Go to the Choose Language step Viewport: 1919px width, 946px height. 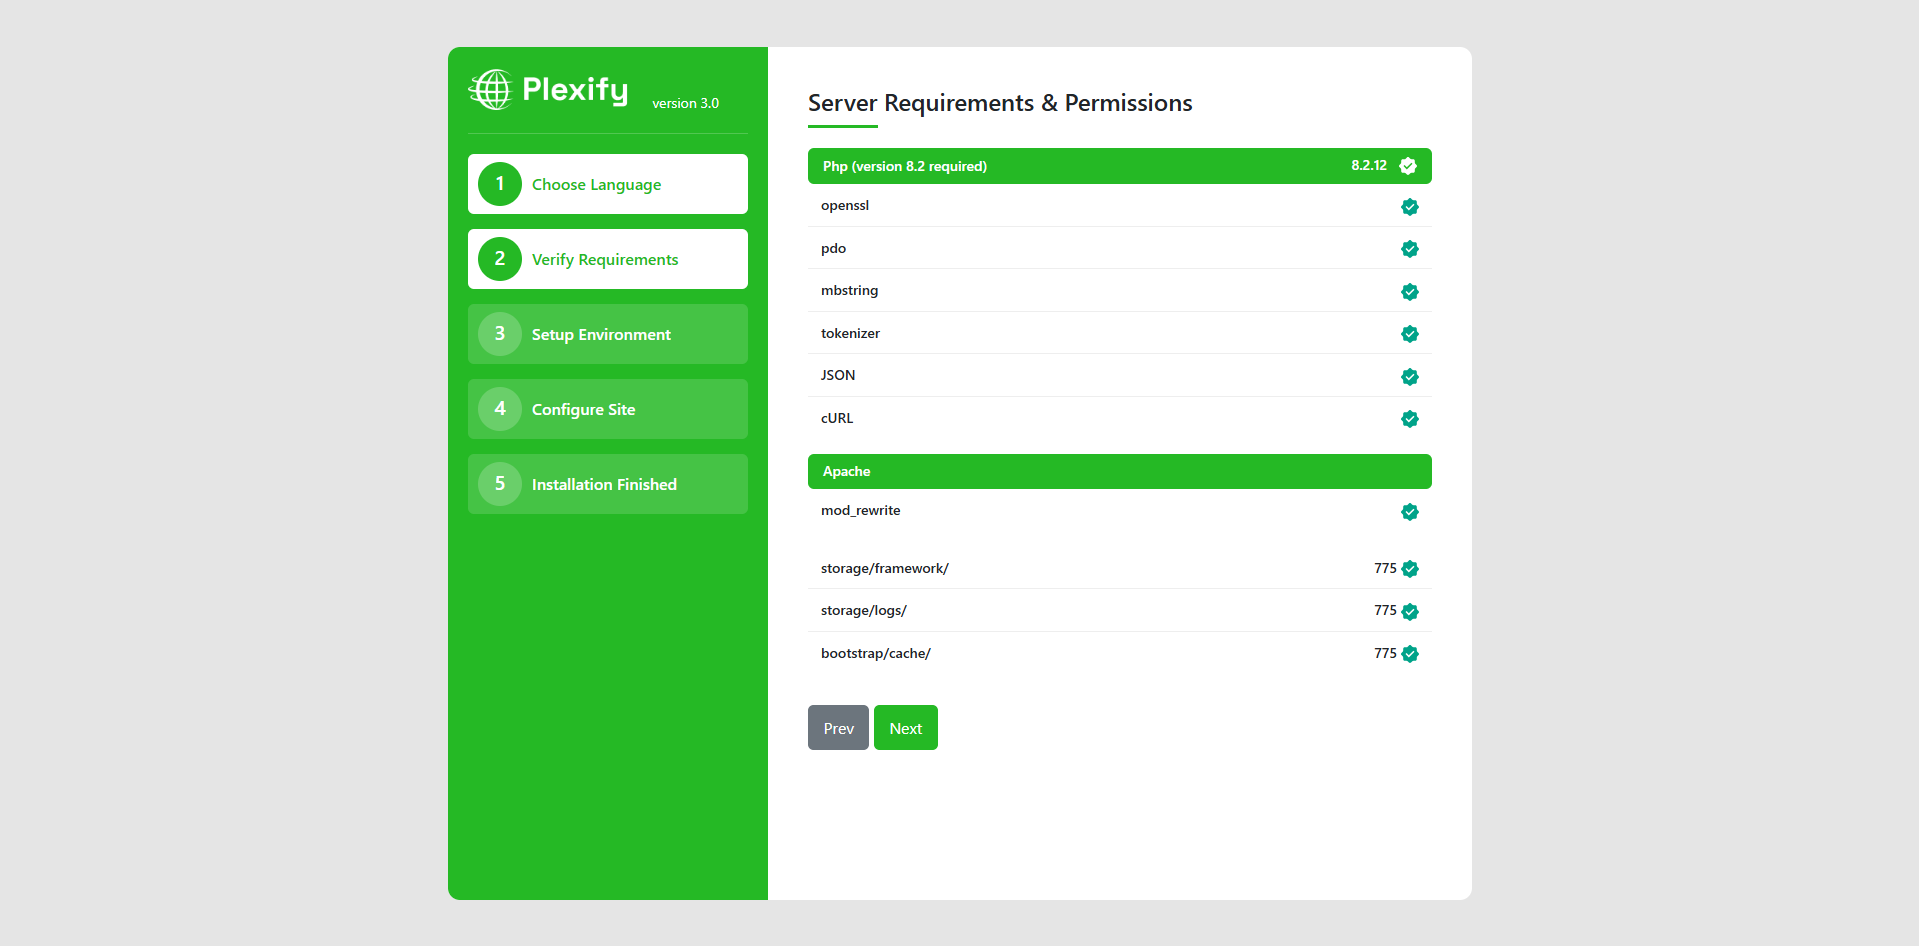607,184
